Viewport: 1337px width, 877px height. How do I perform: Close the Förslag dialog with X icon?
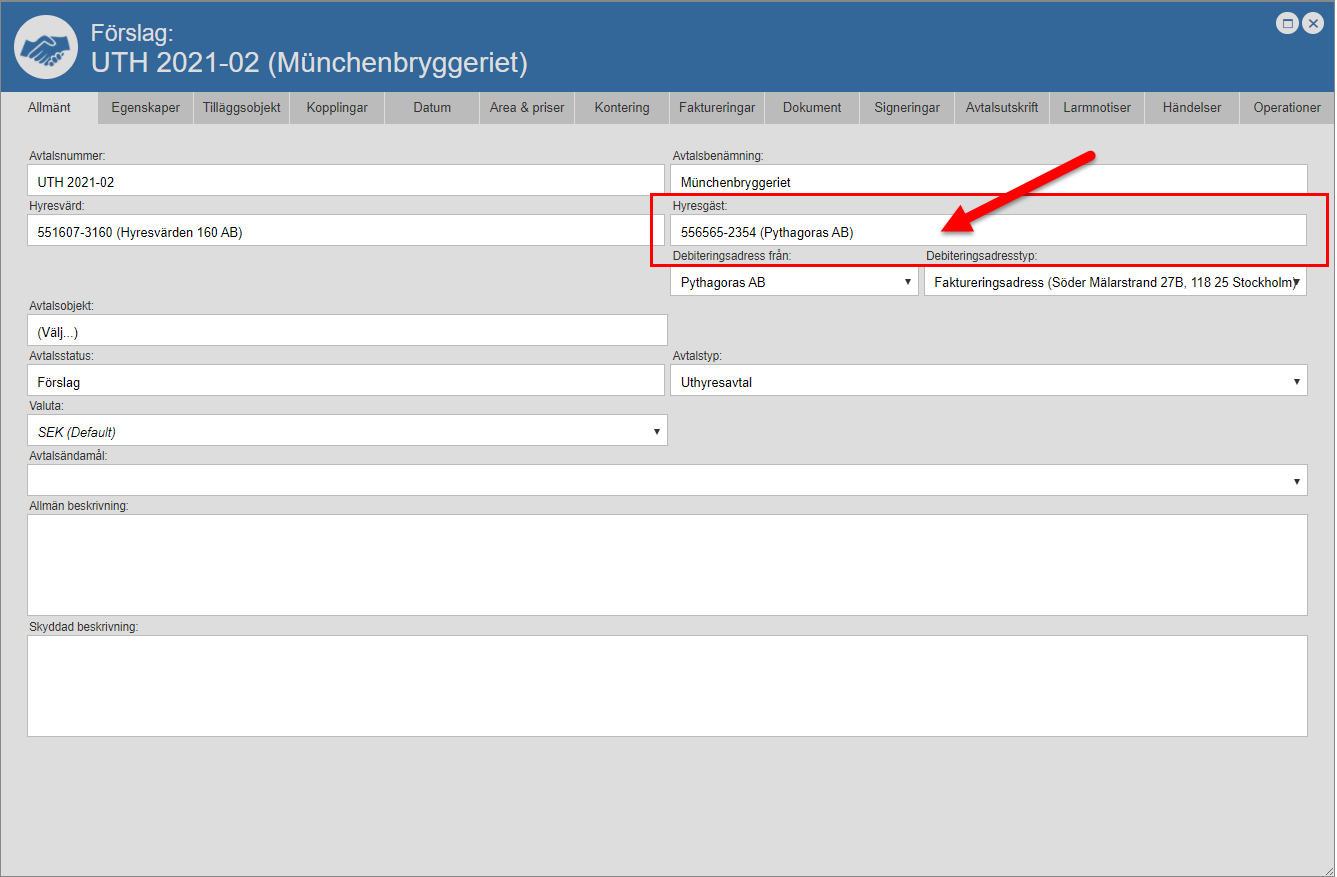click(1313, 23)
